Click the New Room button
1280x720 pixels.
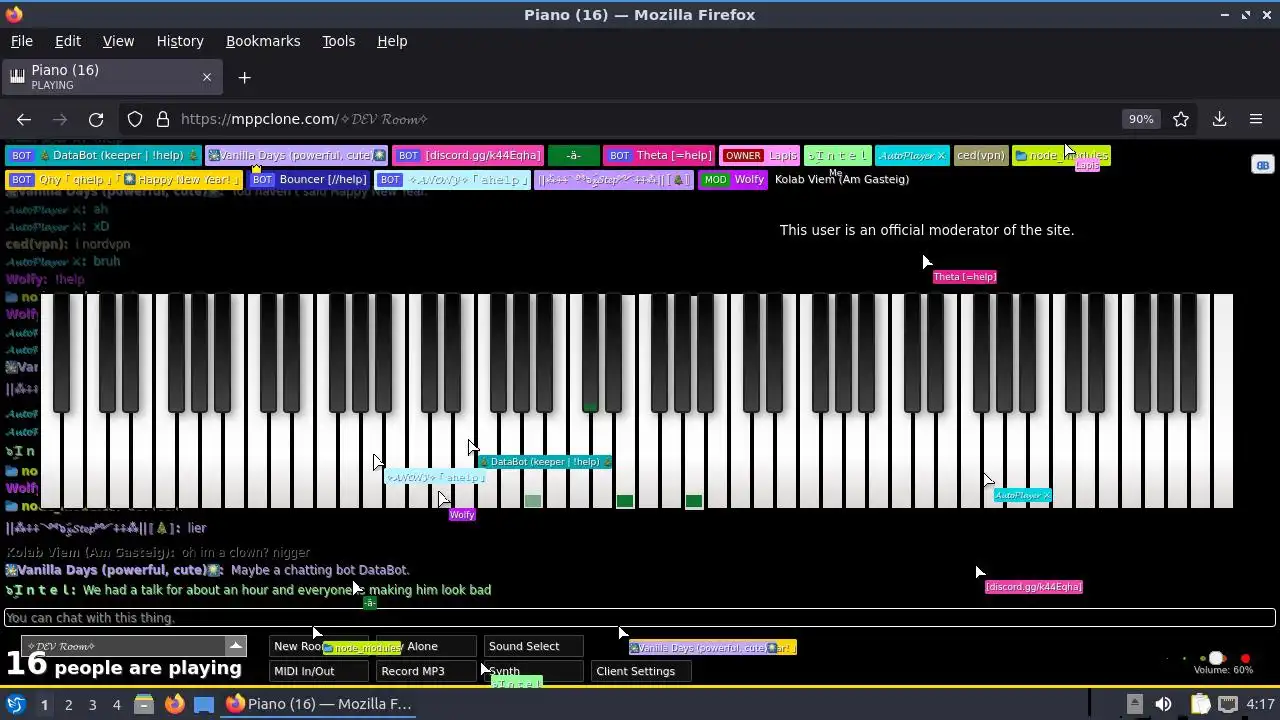(x=319, y=646)
